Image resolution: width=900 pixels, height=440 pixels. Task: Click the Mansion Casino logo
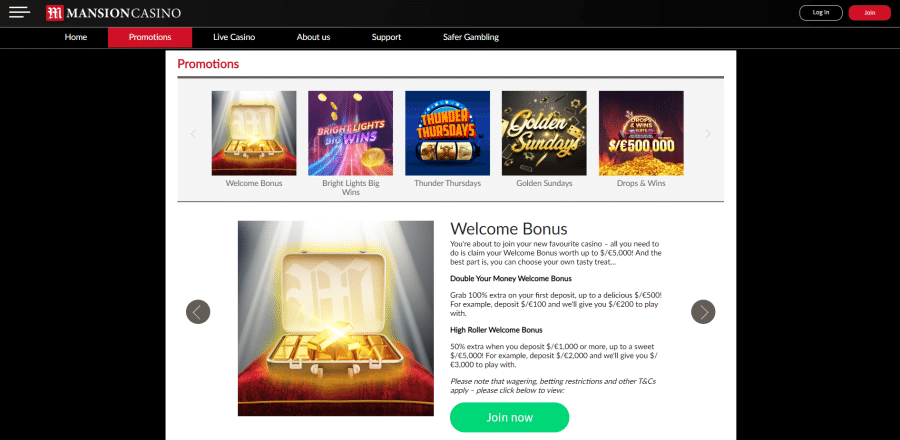(114, 13)
